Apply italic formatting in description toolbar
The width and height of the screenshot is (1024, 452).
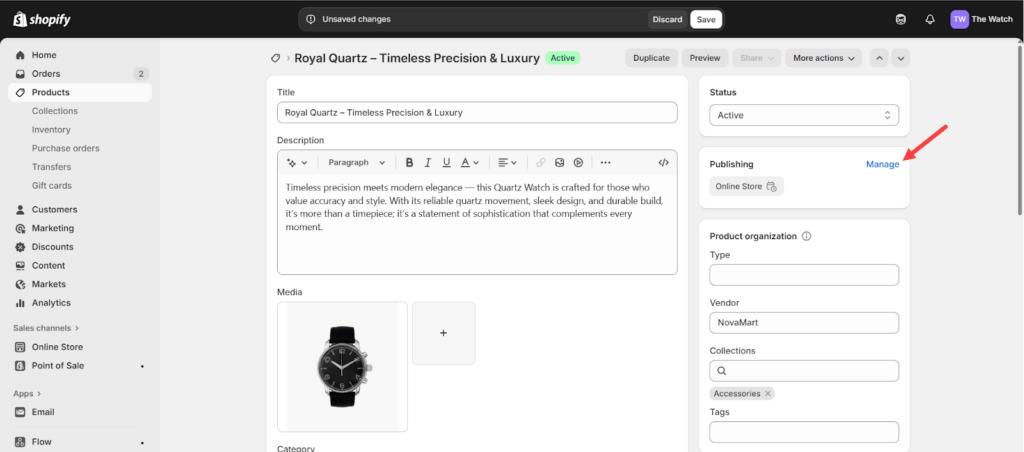pyautogui.click(x=427, y=162)
